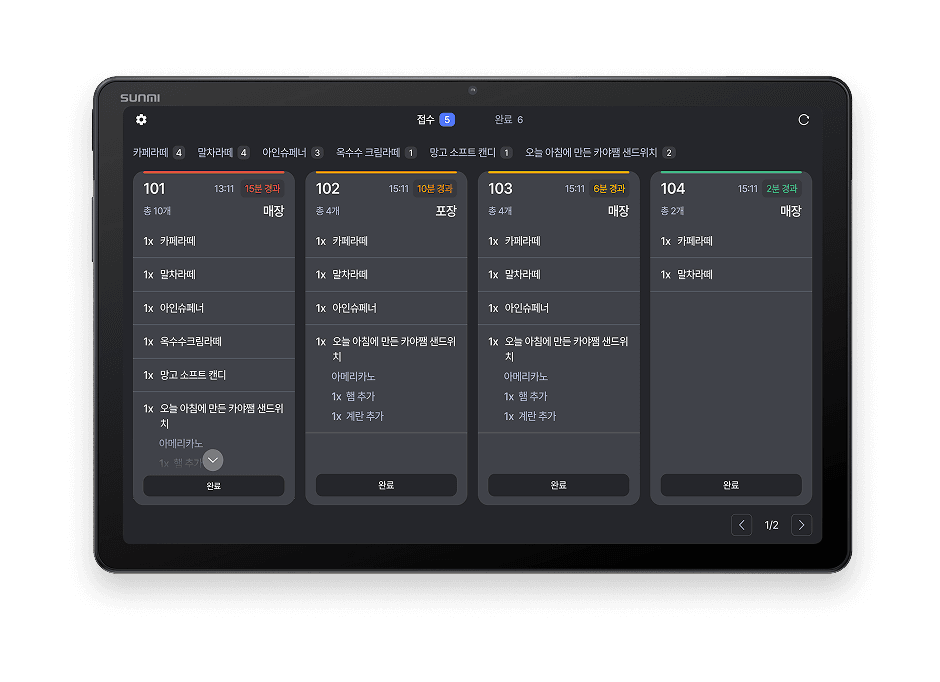Go to previous page arrow
Viewport: 940px width, 682px height.
[x=742, y=526]
